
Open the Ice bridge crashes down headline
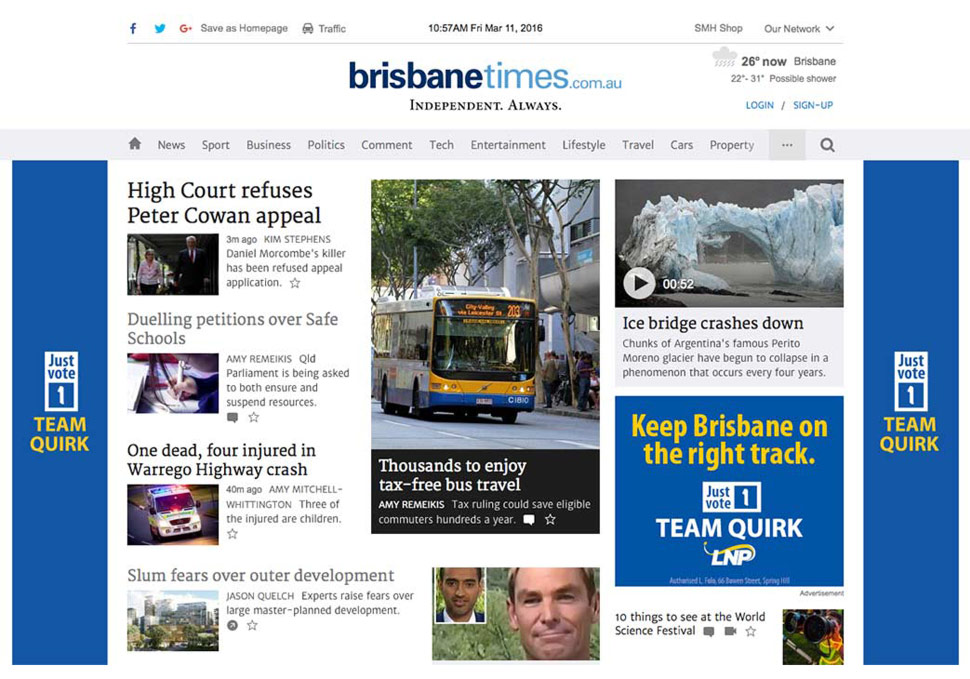(713, 323)
